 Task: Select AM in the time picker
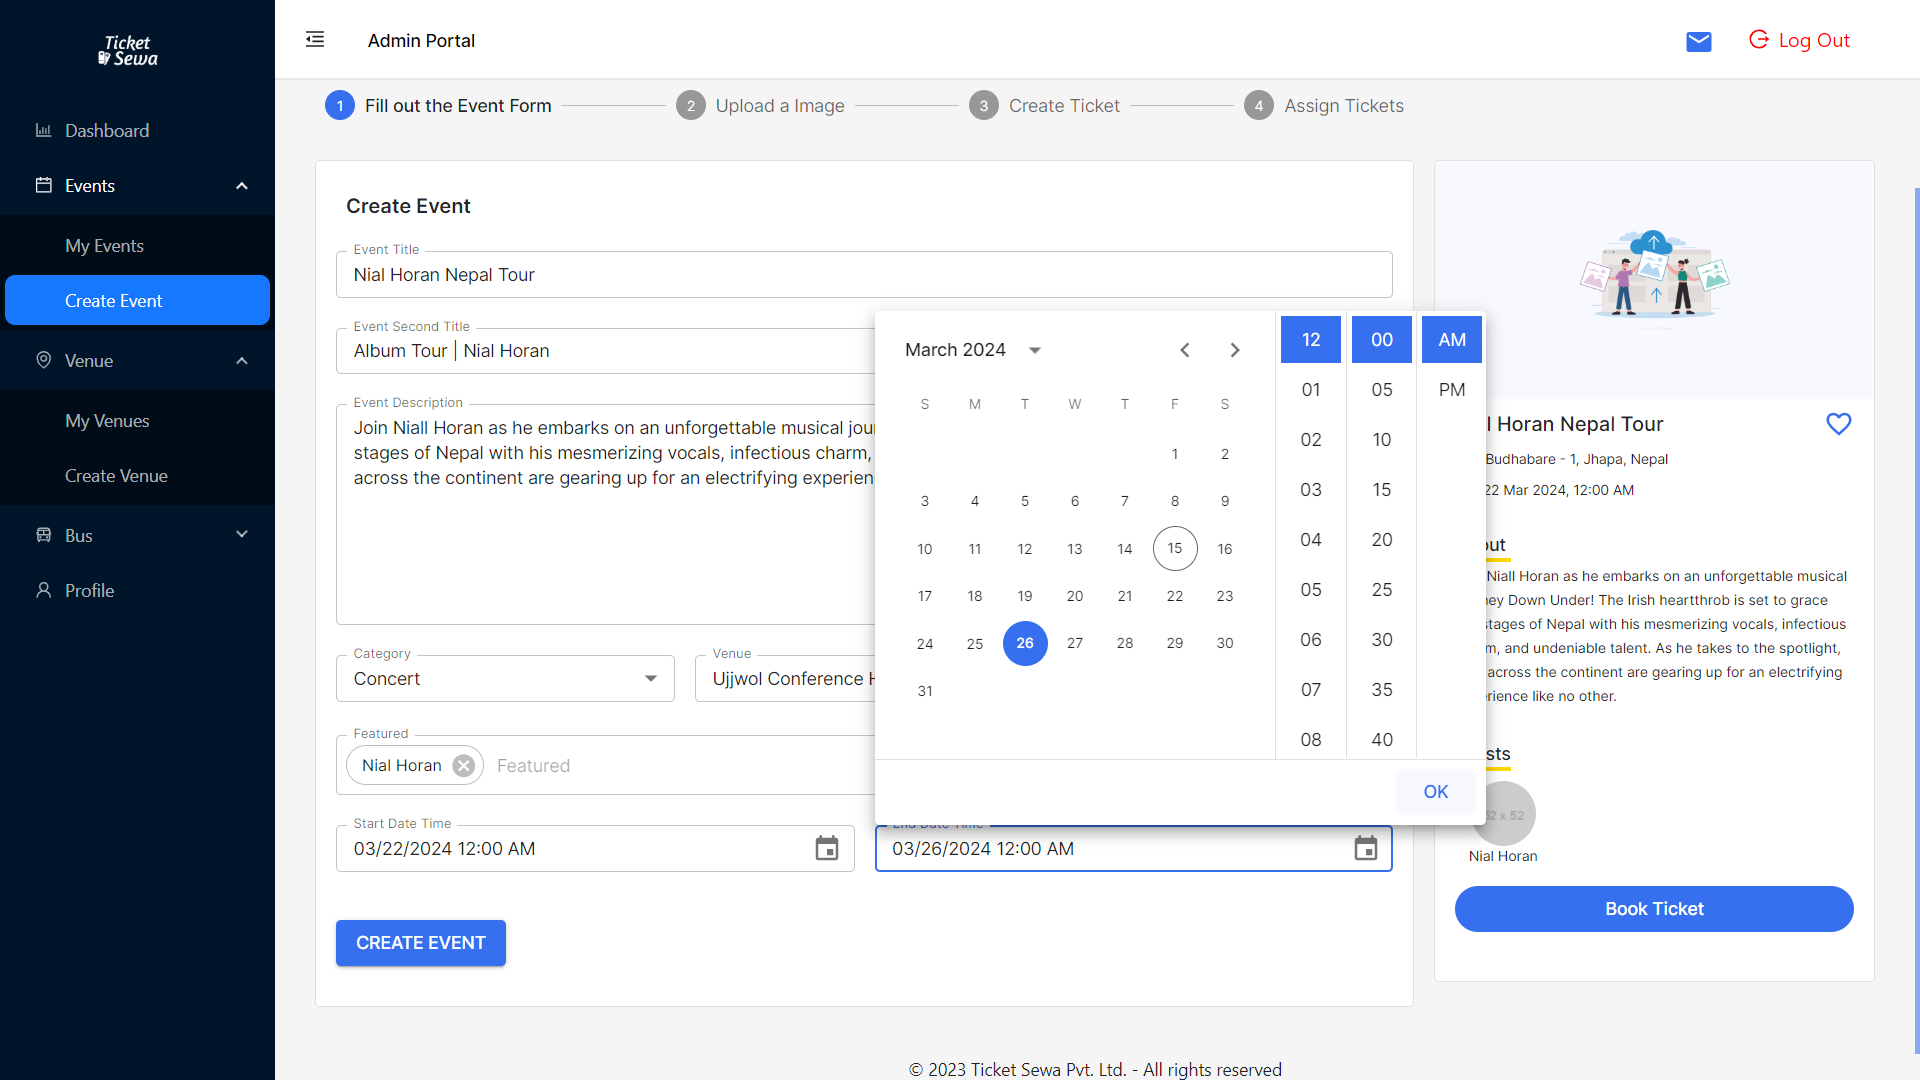[x=1451, y=340]
